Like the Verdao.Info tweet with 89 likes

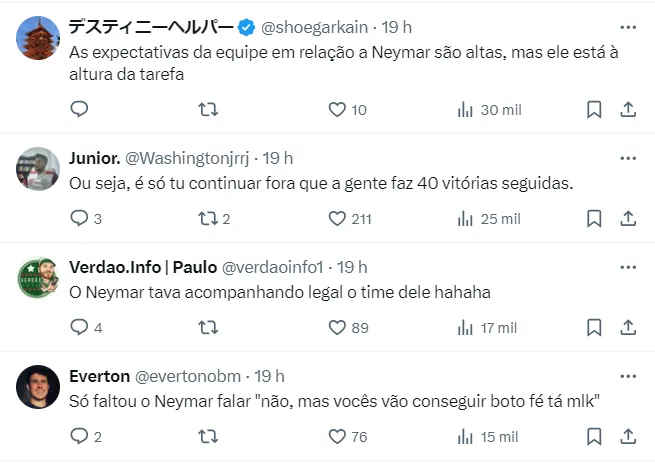(337, 327)
